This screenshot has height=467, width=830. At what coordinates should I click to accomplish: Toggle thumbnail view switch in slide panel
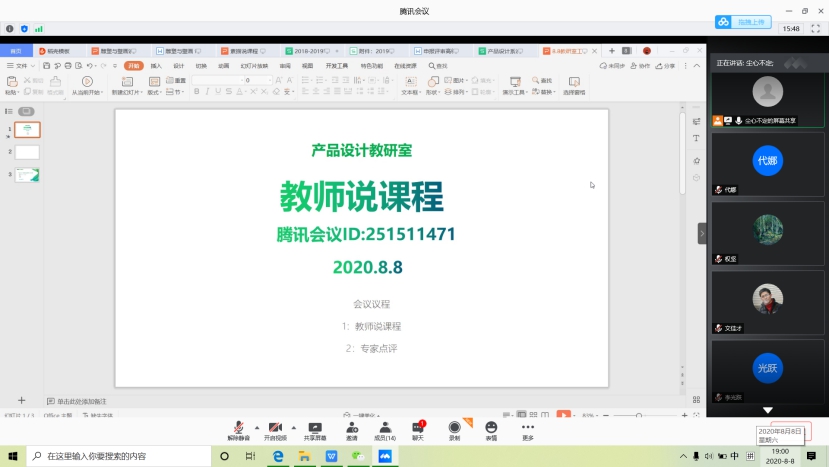(x=26, y=111)
